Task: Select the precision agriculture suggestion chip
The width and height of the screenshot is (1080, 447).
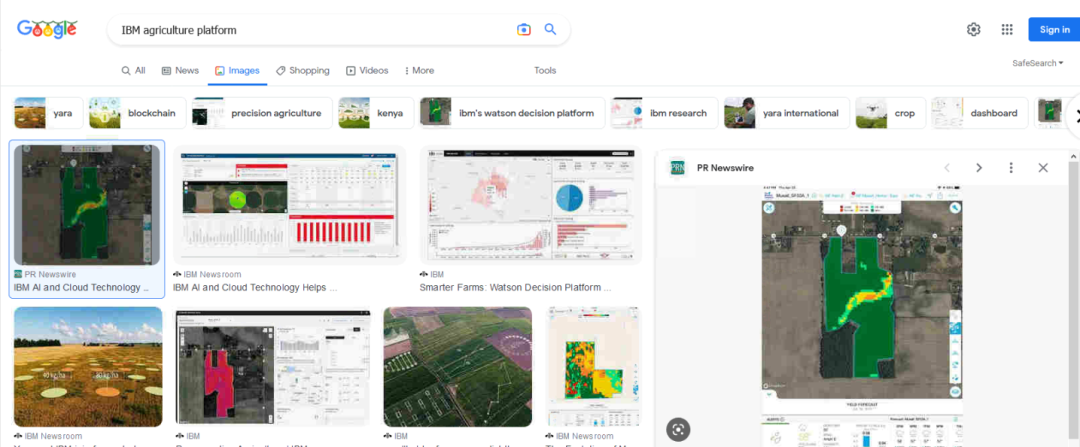Action: tap(264, 113)
